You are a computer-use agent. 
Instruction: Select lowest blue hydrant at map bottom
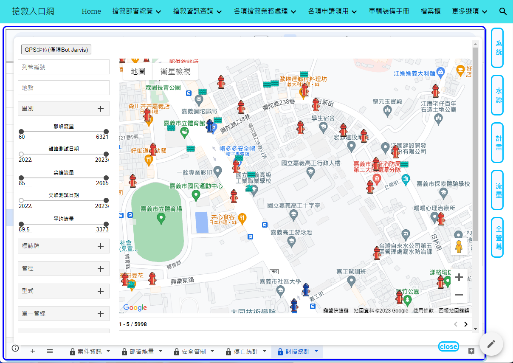(294, 306)
